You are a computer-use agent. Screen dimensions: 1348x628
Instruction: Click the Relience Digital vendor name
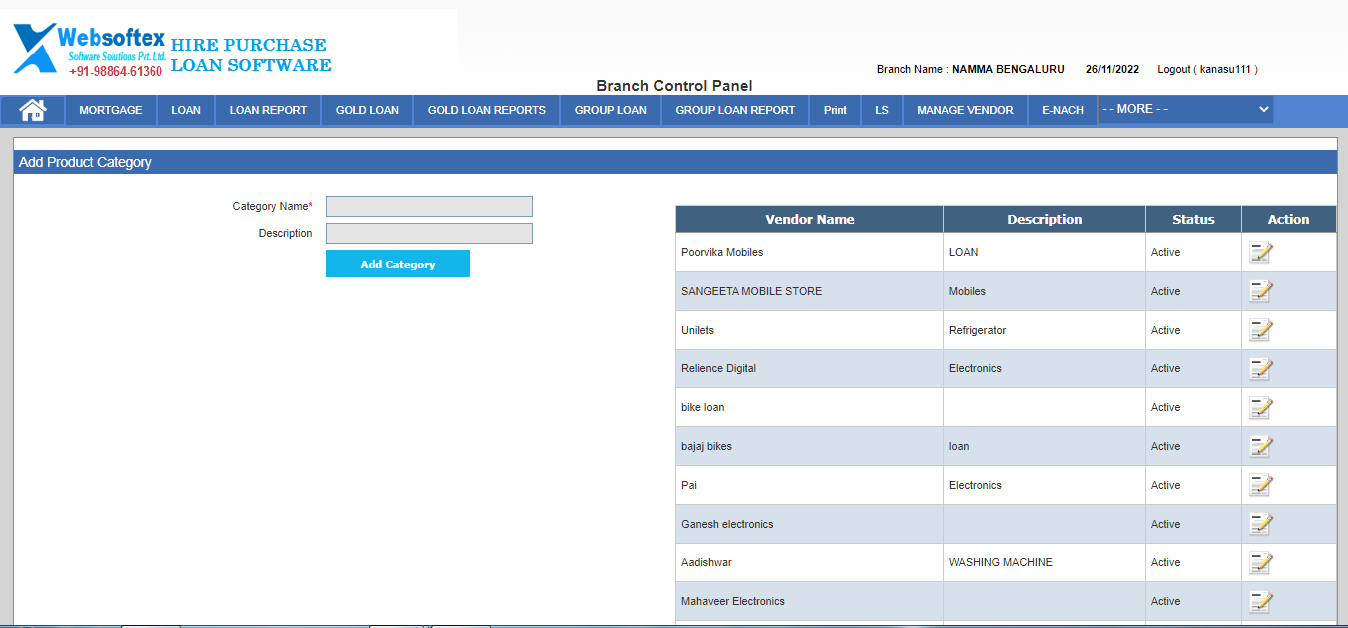[x=718, y=368]
